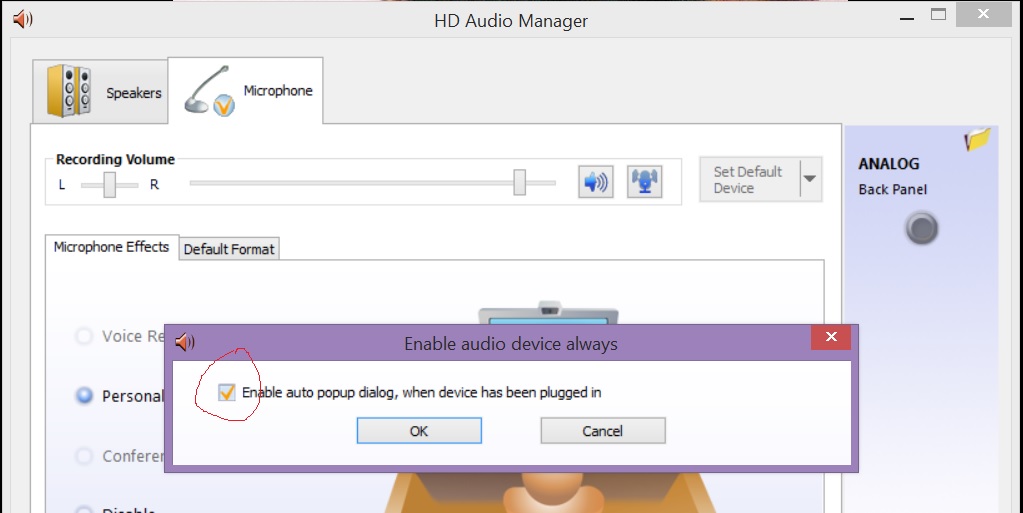Select the Conference radio option

[x=84, y=456]
